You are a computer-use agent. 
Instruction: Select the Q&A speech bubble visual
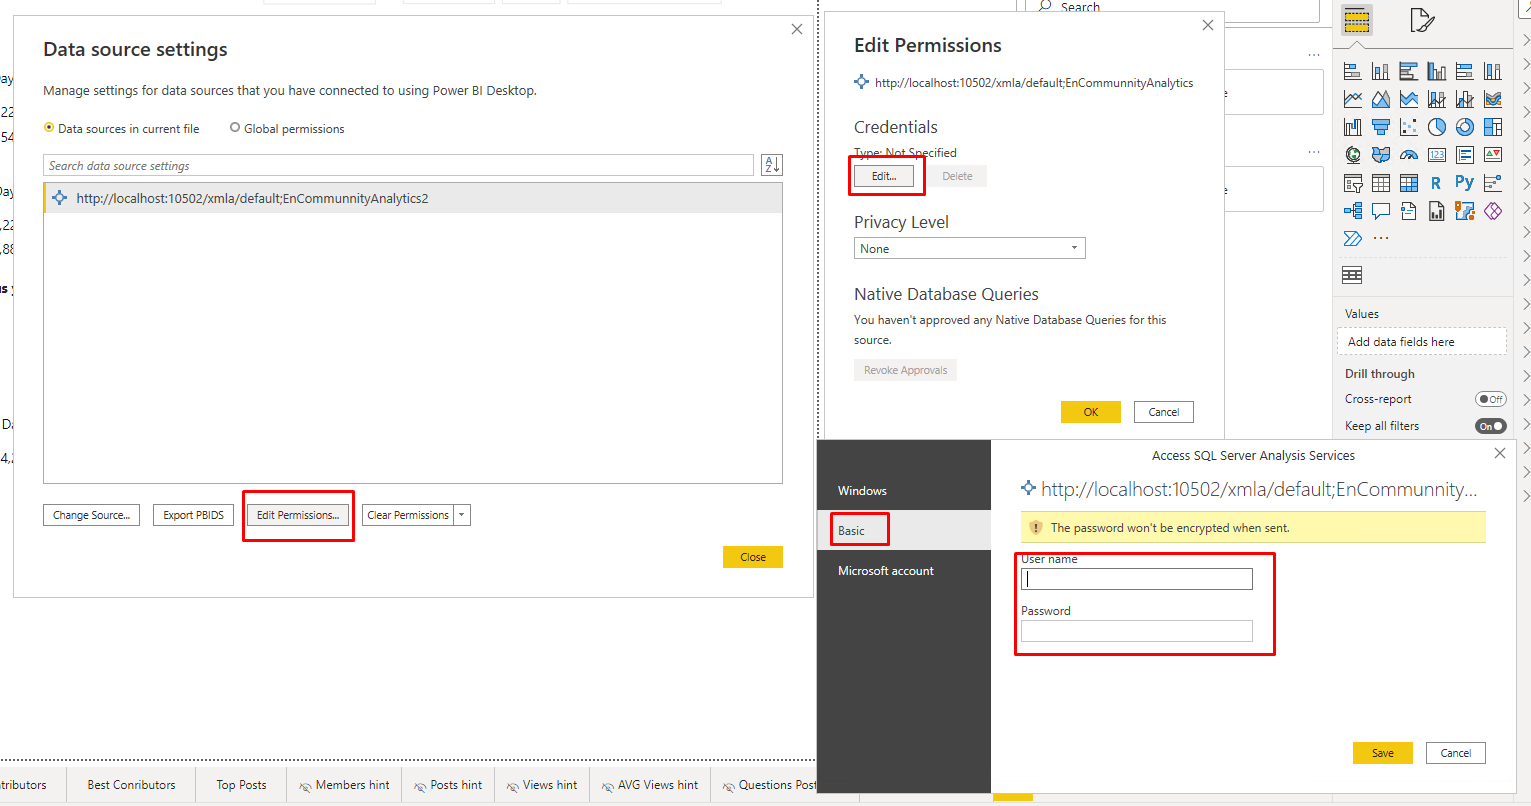1381,211
